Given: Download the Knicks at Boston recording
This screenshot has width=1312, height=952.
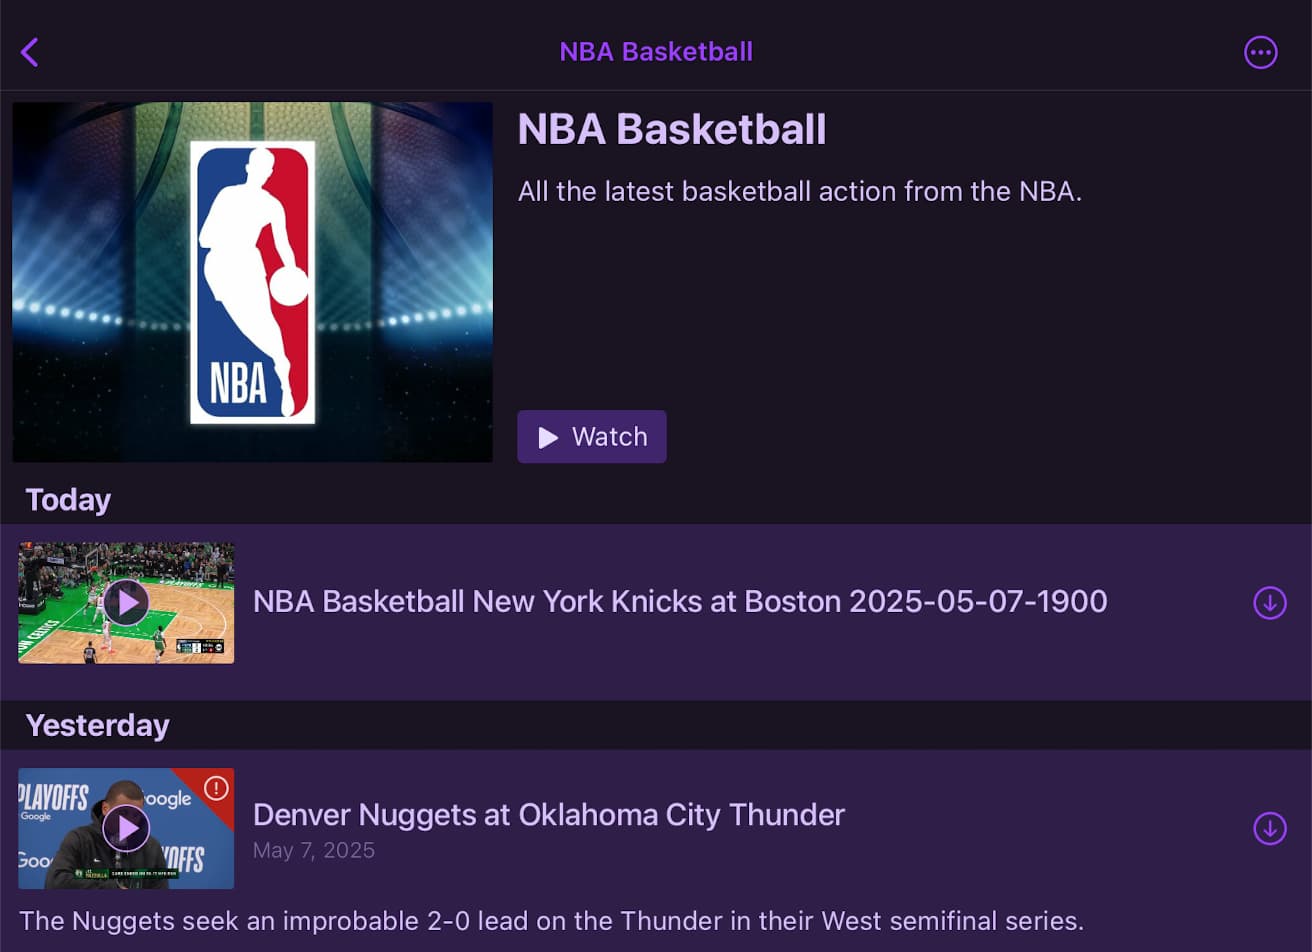Looking at the screenshot, I should [x=1269, y=603].
